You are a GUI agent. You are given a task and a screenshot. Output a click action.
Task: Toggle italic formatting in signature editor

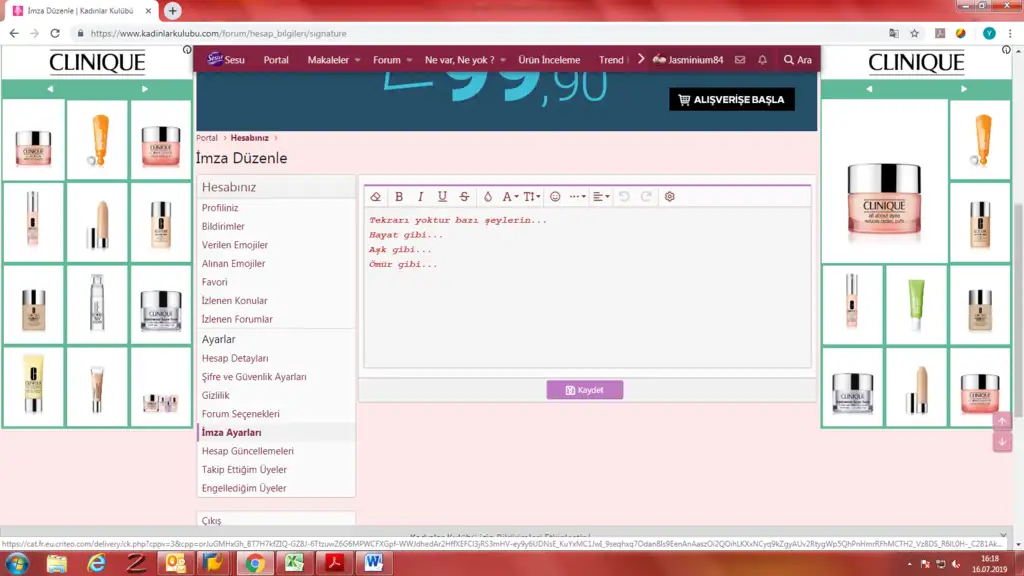pyautogui.click(x=420, y=197)
